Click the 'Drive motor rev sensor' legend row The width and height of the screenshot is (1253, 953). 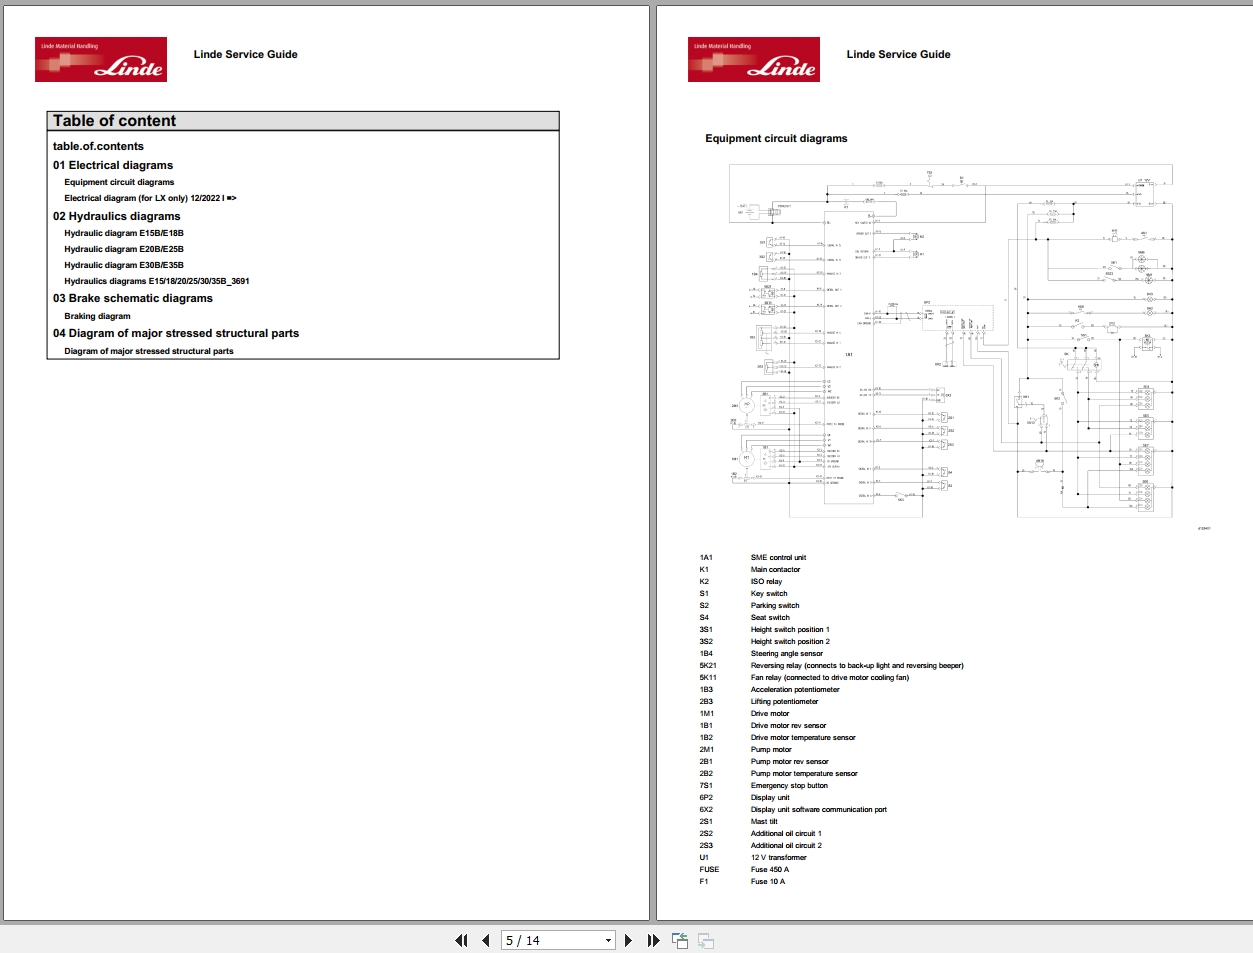coord(763,726)
